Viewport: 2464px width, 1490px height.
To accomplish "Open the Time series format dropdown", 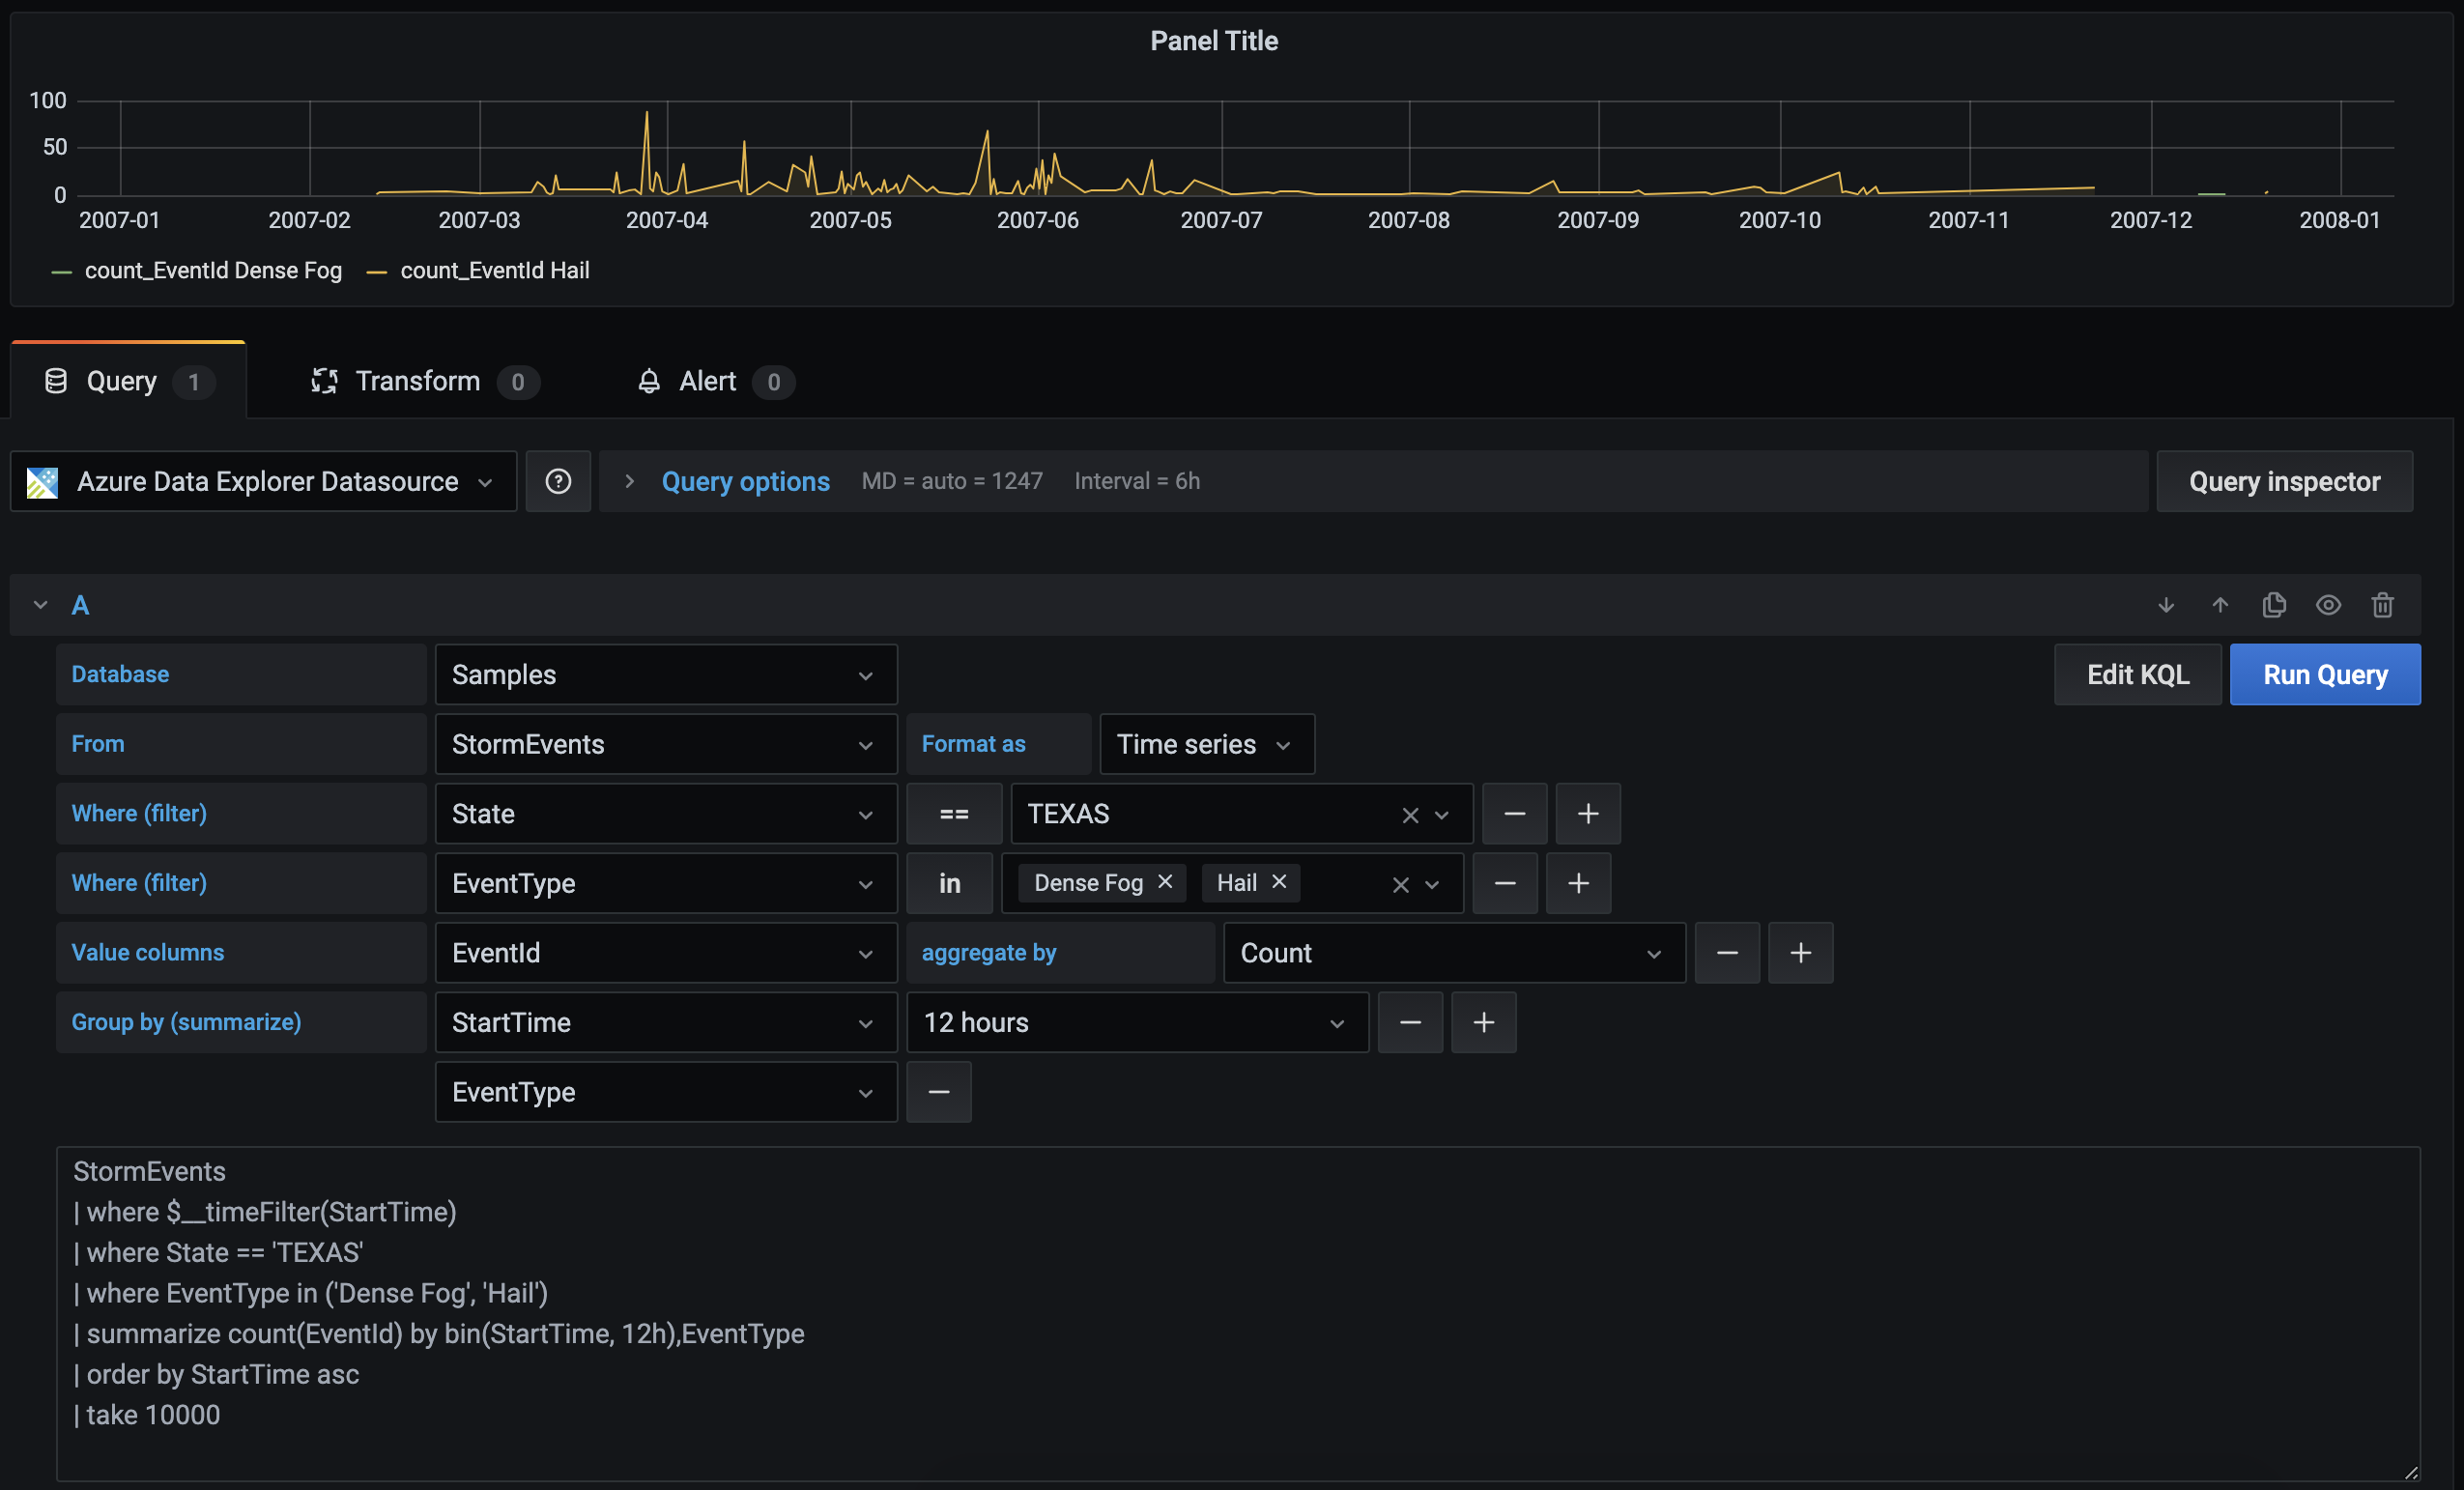I will (x=1205, y=744).
